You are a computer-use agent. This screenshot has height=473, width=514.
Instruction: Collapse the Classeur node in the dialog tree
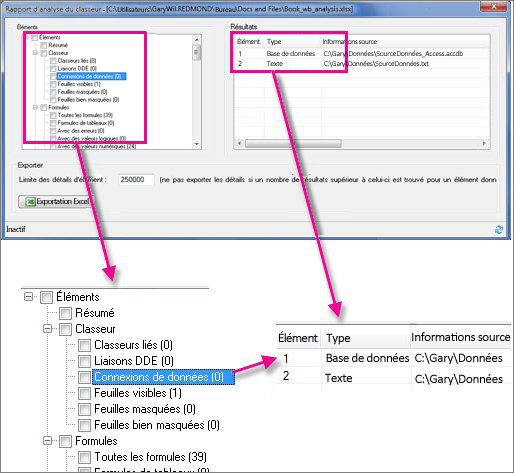tap(35, 53)
